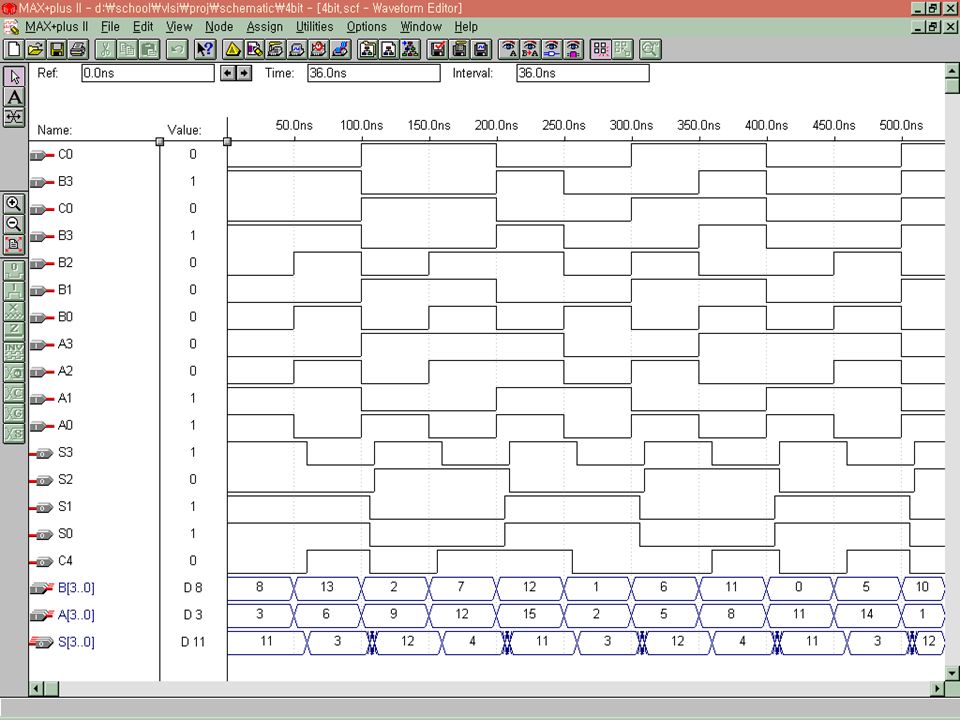Select the Text tool labeled A
This screenshot has width=960, height=720.
point(14,97)
